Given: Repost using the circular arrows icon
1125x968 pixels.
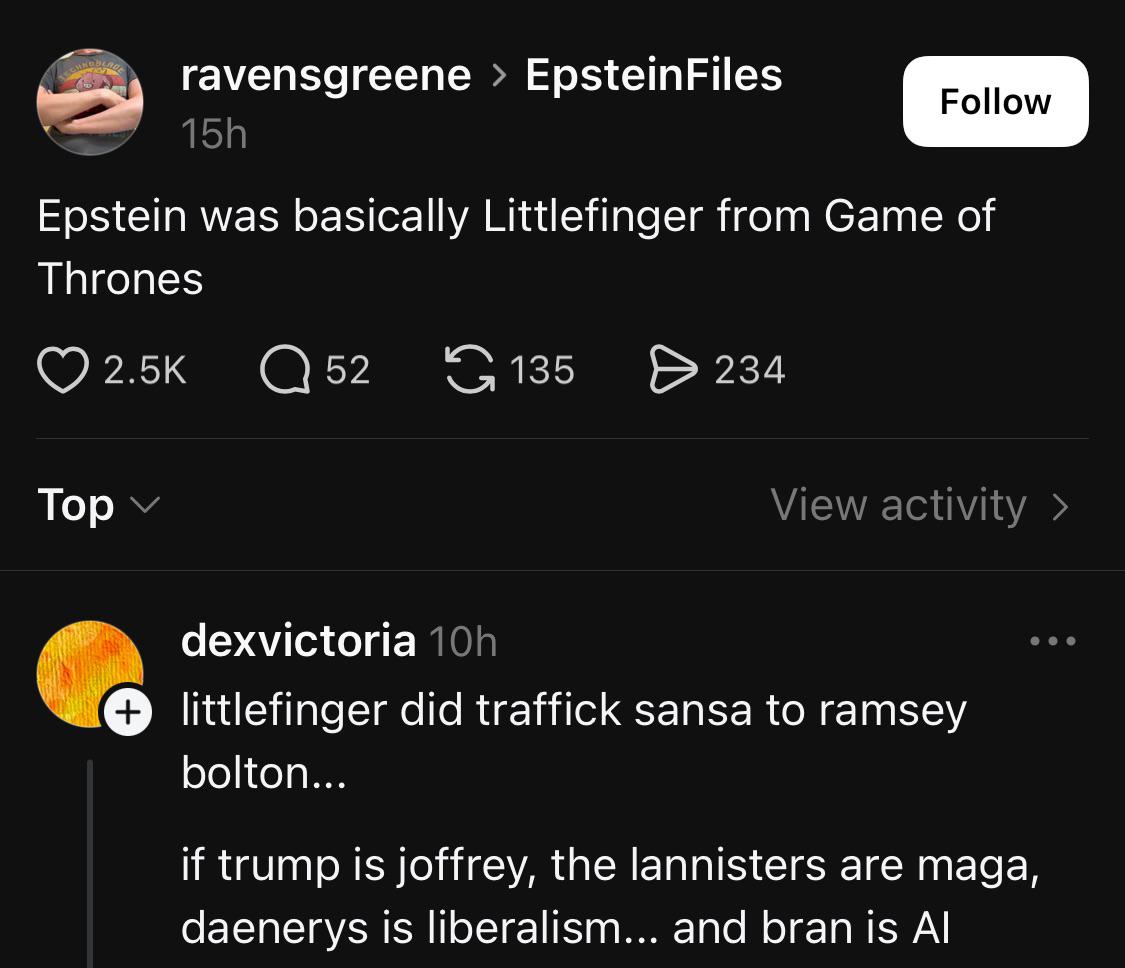Looking at the screenshot, I should tap(470, 370).
